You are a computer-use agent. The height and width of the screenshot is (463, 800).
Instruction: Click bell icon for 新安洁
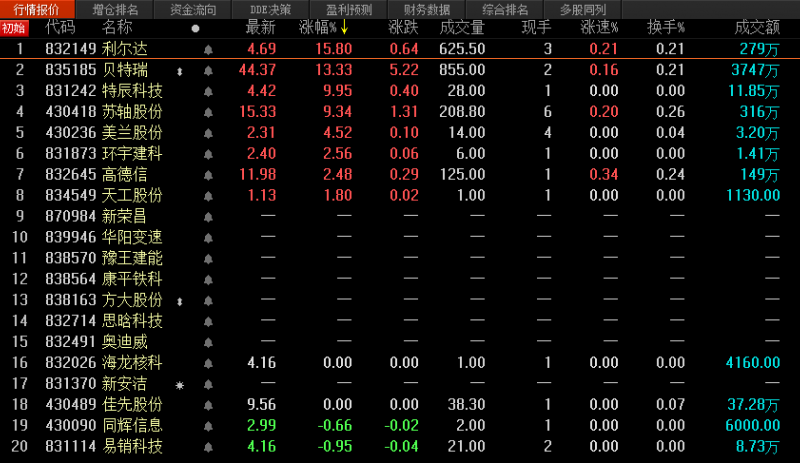point(208,385)
